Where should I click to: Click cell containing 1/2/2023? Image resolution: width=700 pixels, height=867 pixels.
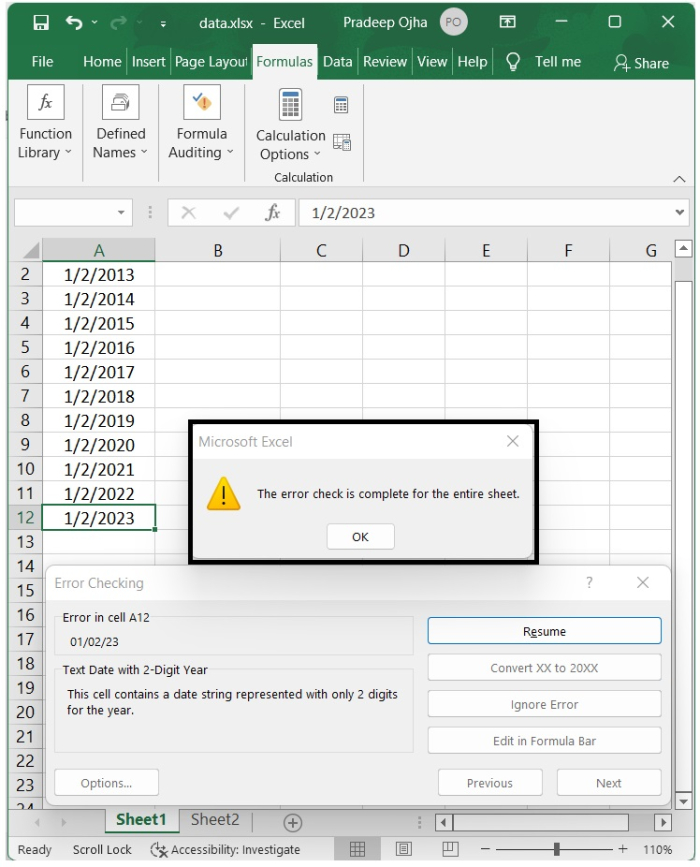point(99,518)
